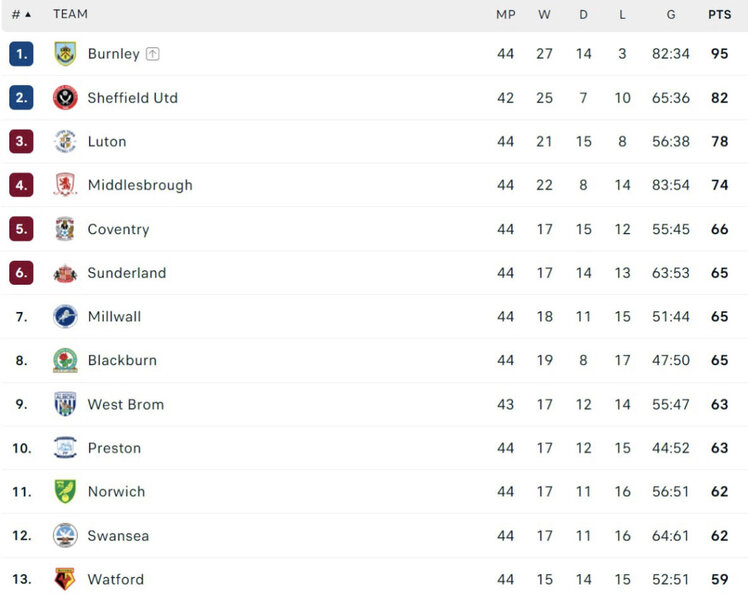This screenshot has height=600, width=748.
Task: Click the Middlesbrough club crest icon
Action: click(65, 185)
